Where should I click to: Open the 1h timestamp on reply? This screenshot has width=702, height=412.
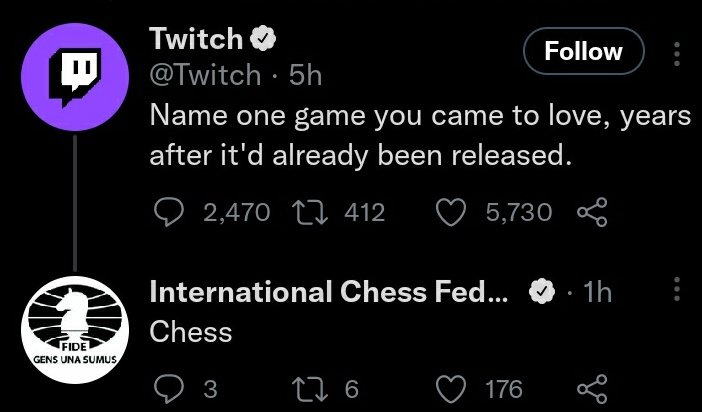pos(596,292)
